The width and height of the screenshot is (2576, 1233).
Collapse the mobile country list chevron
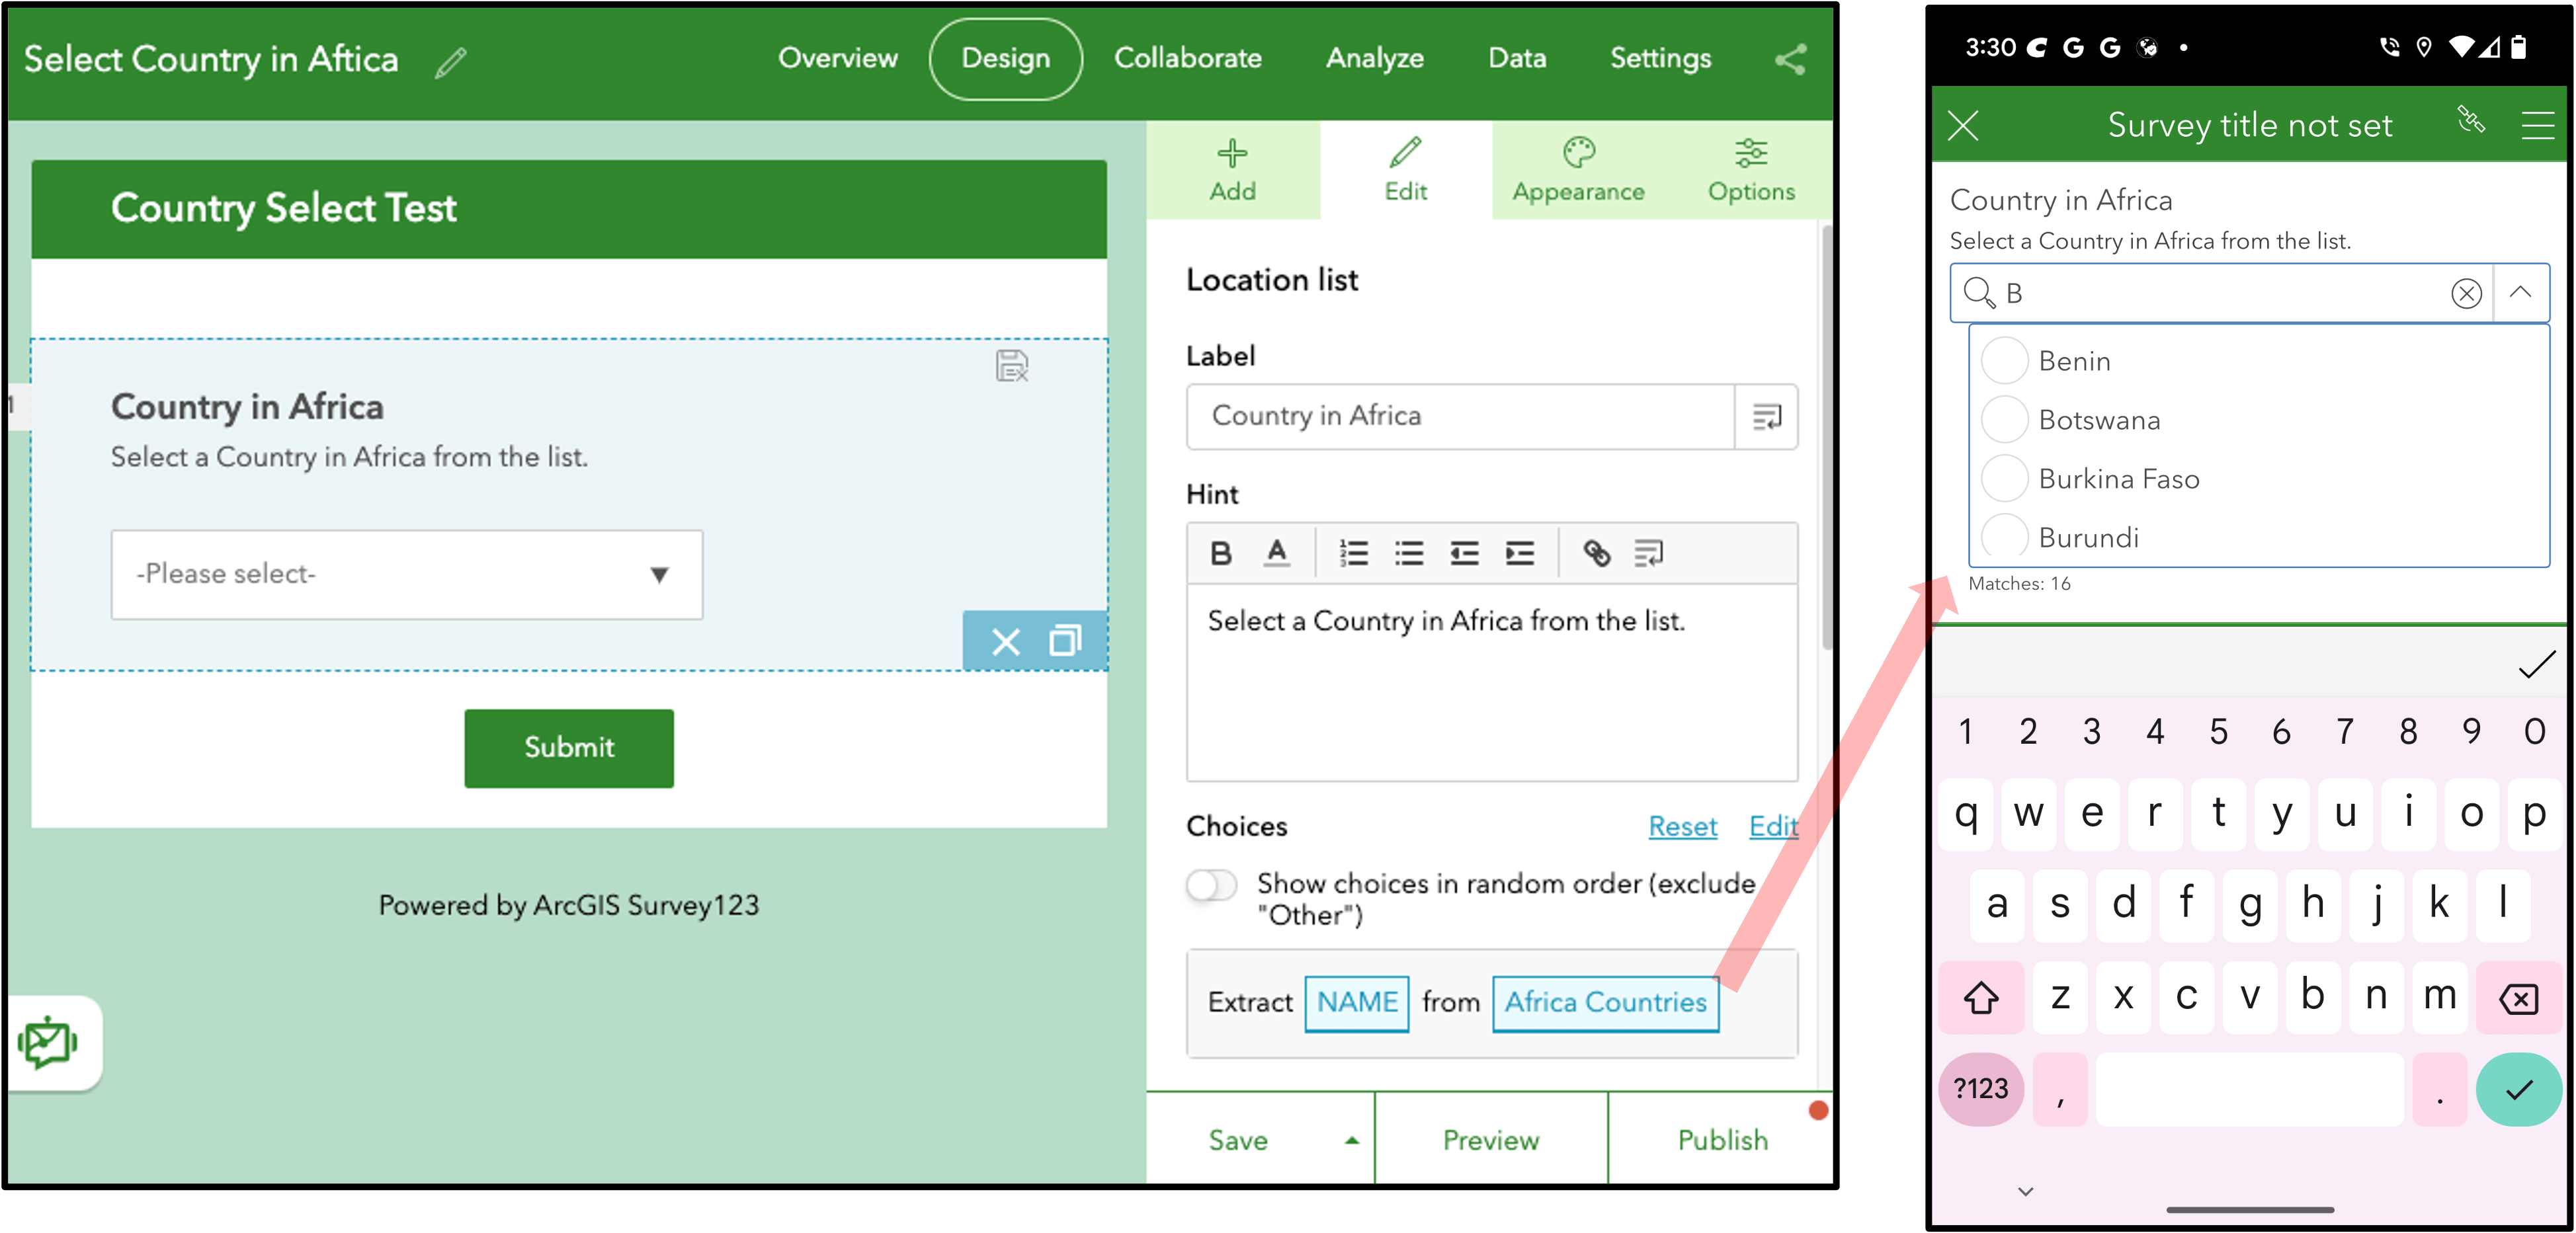2520,293
